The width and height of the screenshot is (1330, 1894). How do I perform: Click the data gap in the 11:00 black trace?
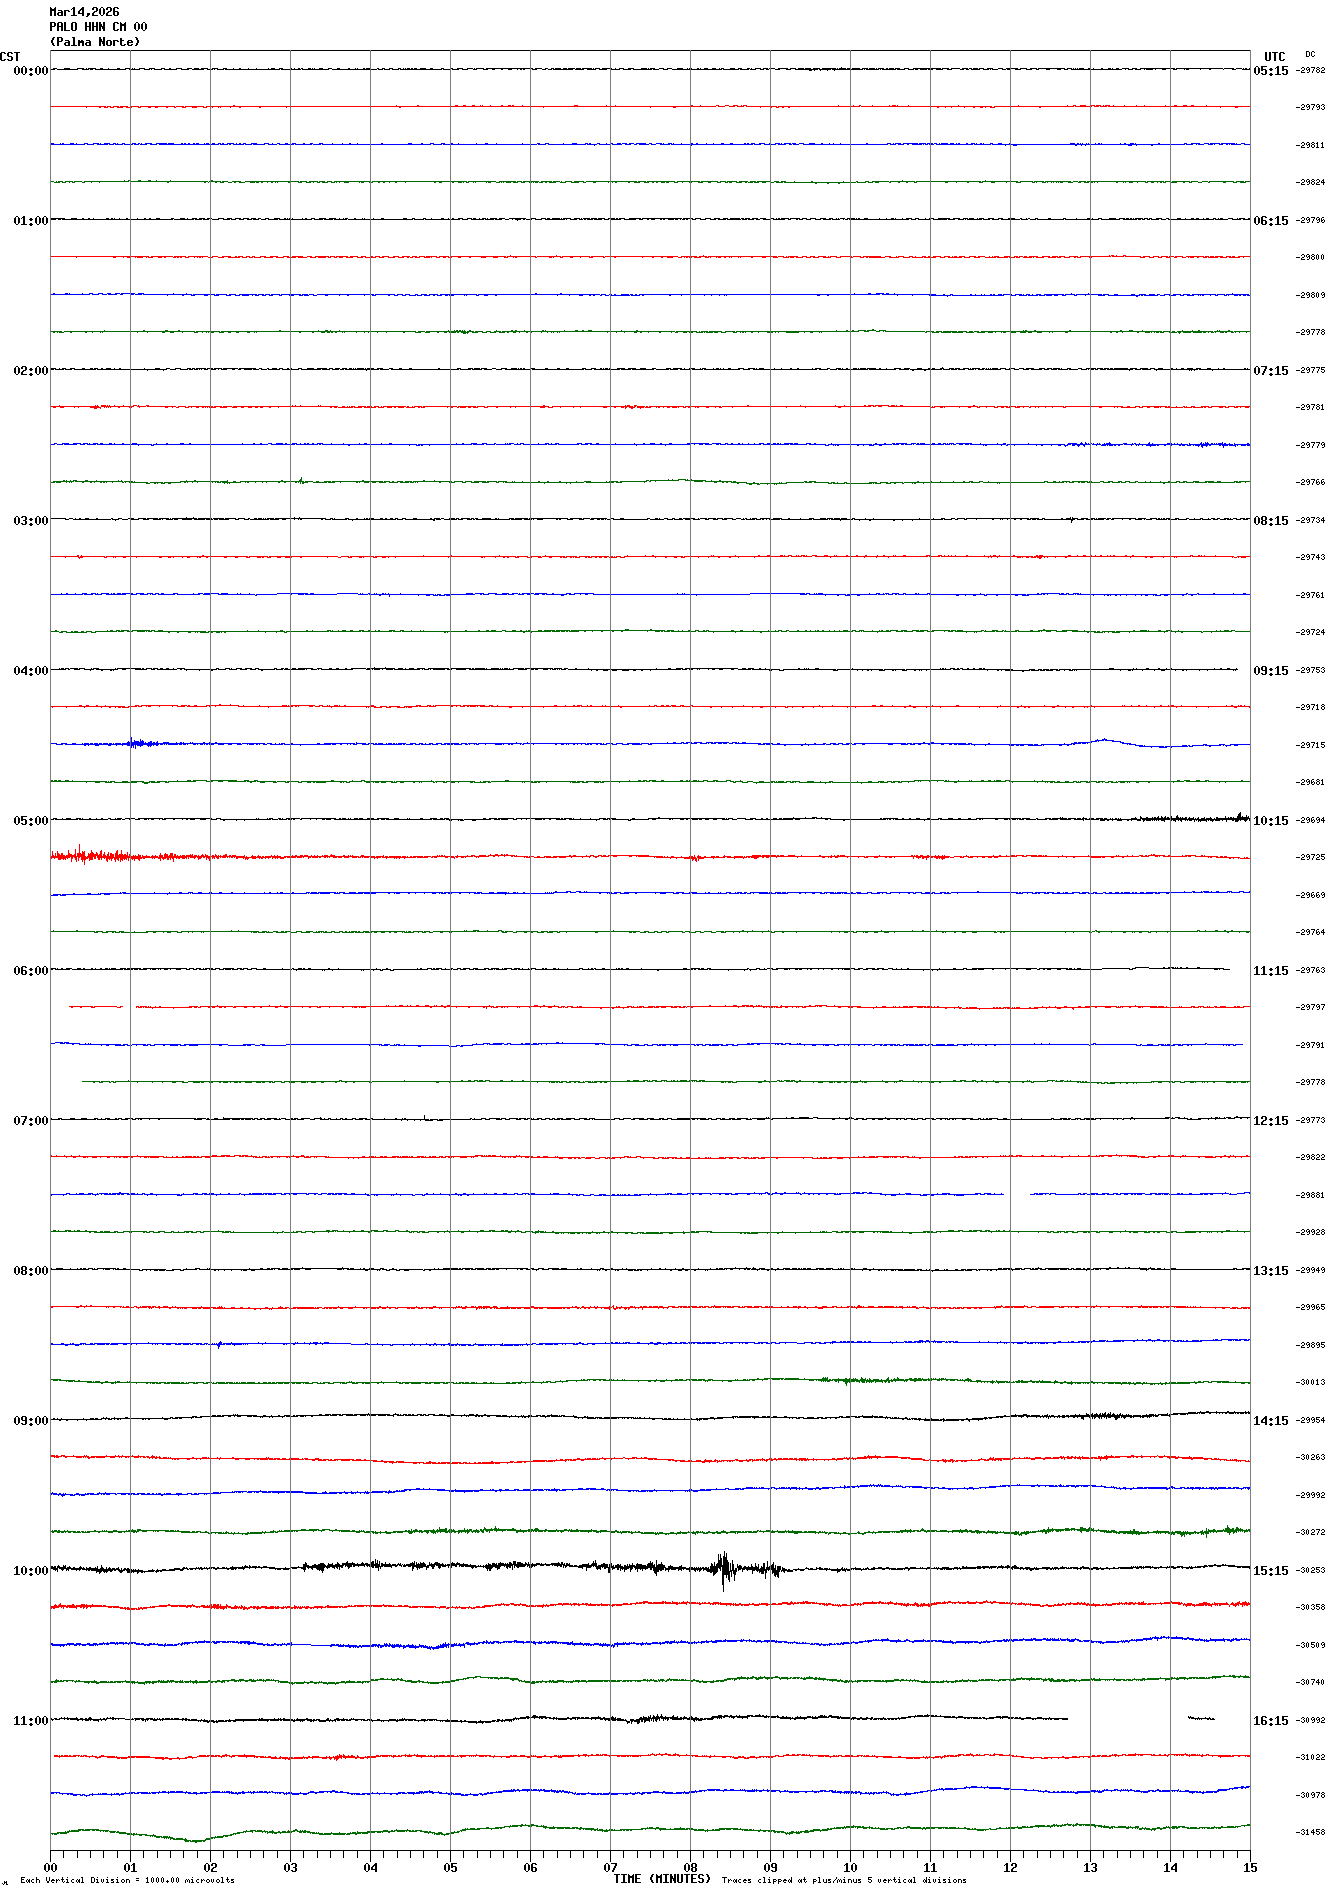[x=1127, y=1719]
